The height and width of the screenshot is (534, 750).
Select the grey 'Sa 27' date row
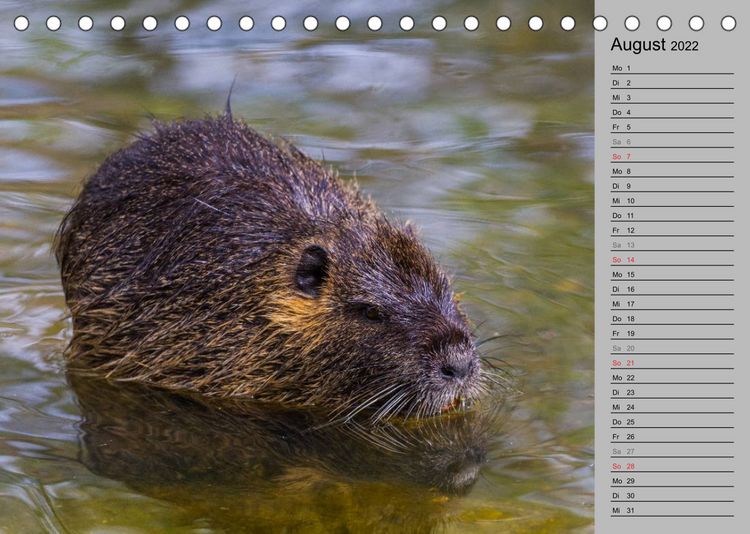point(672,452)
